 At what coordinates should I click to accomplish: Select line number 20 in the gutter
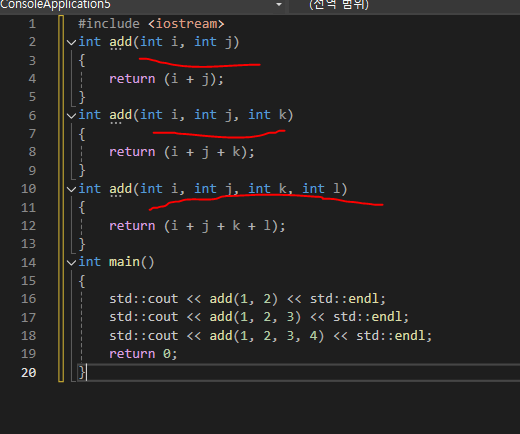[x=29, y=373]
